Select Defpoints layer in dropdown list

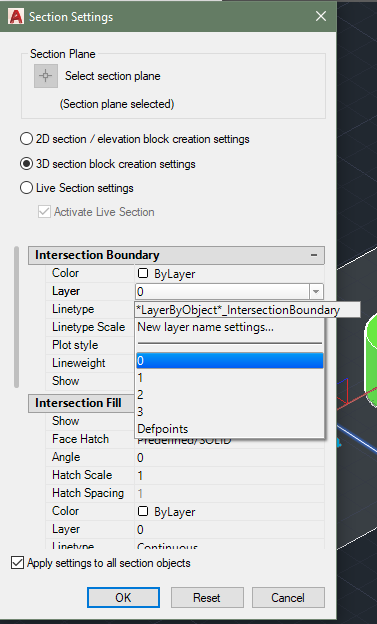[x=230, y=429]
